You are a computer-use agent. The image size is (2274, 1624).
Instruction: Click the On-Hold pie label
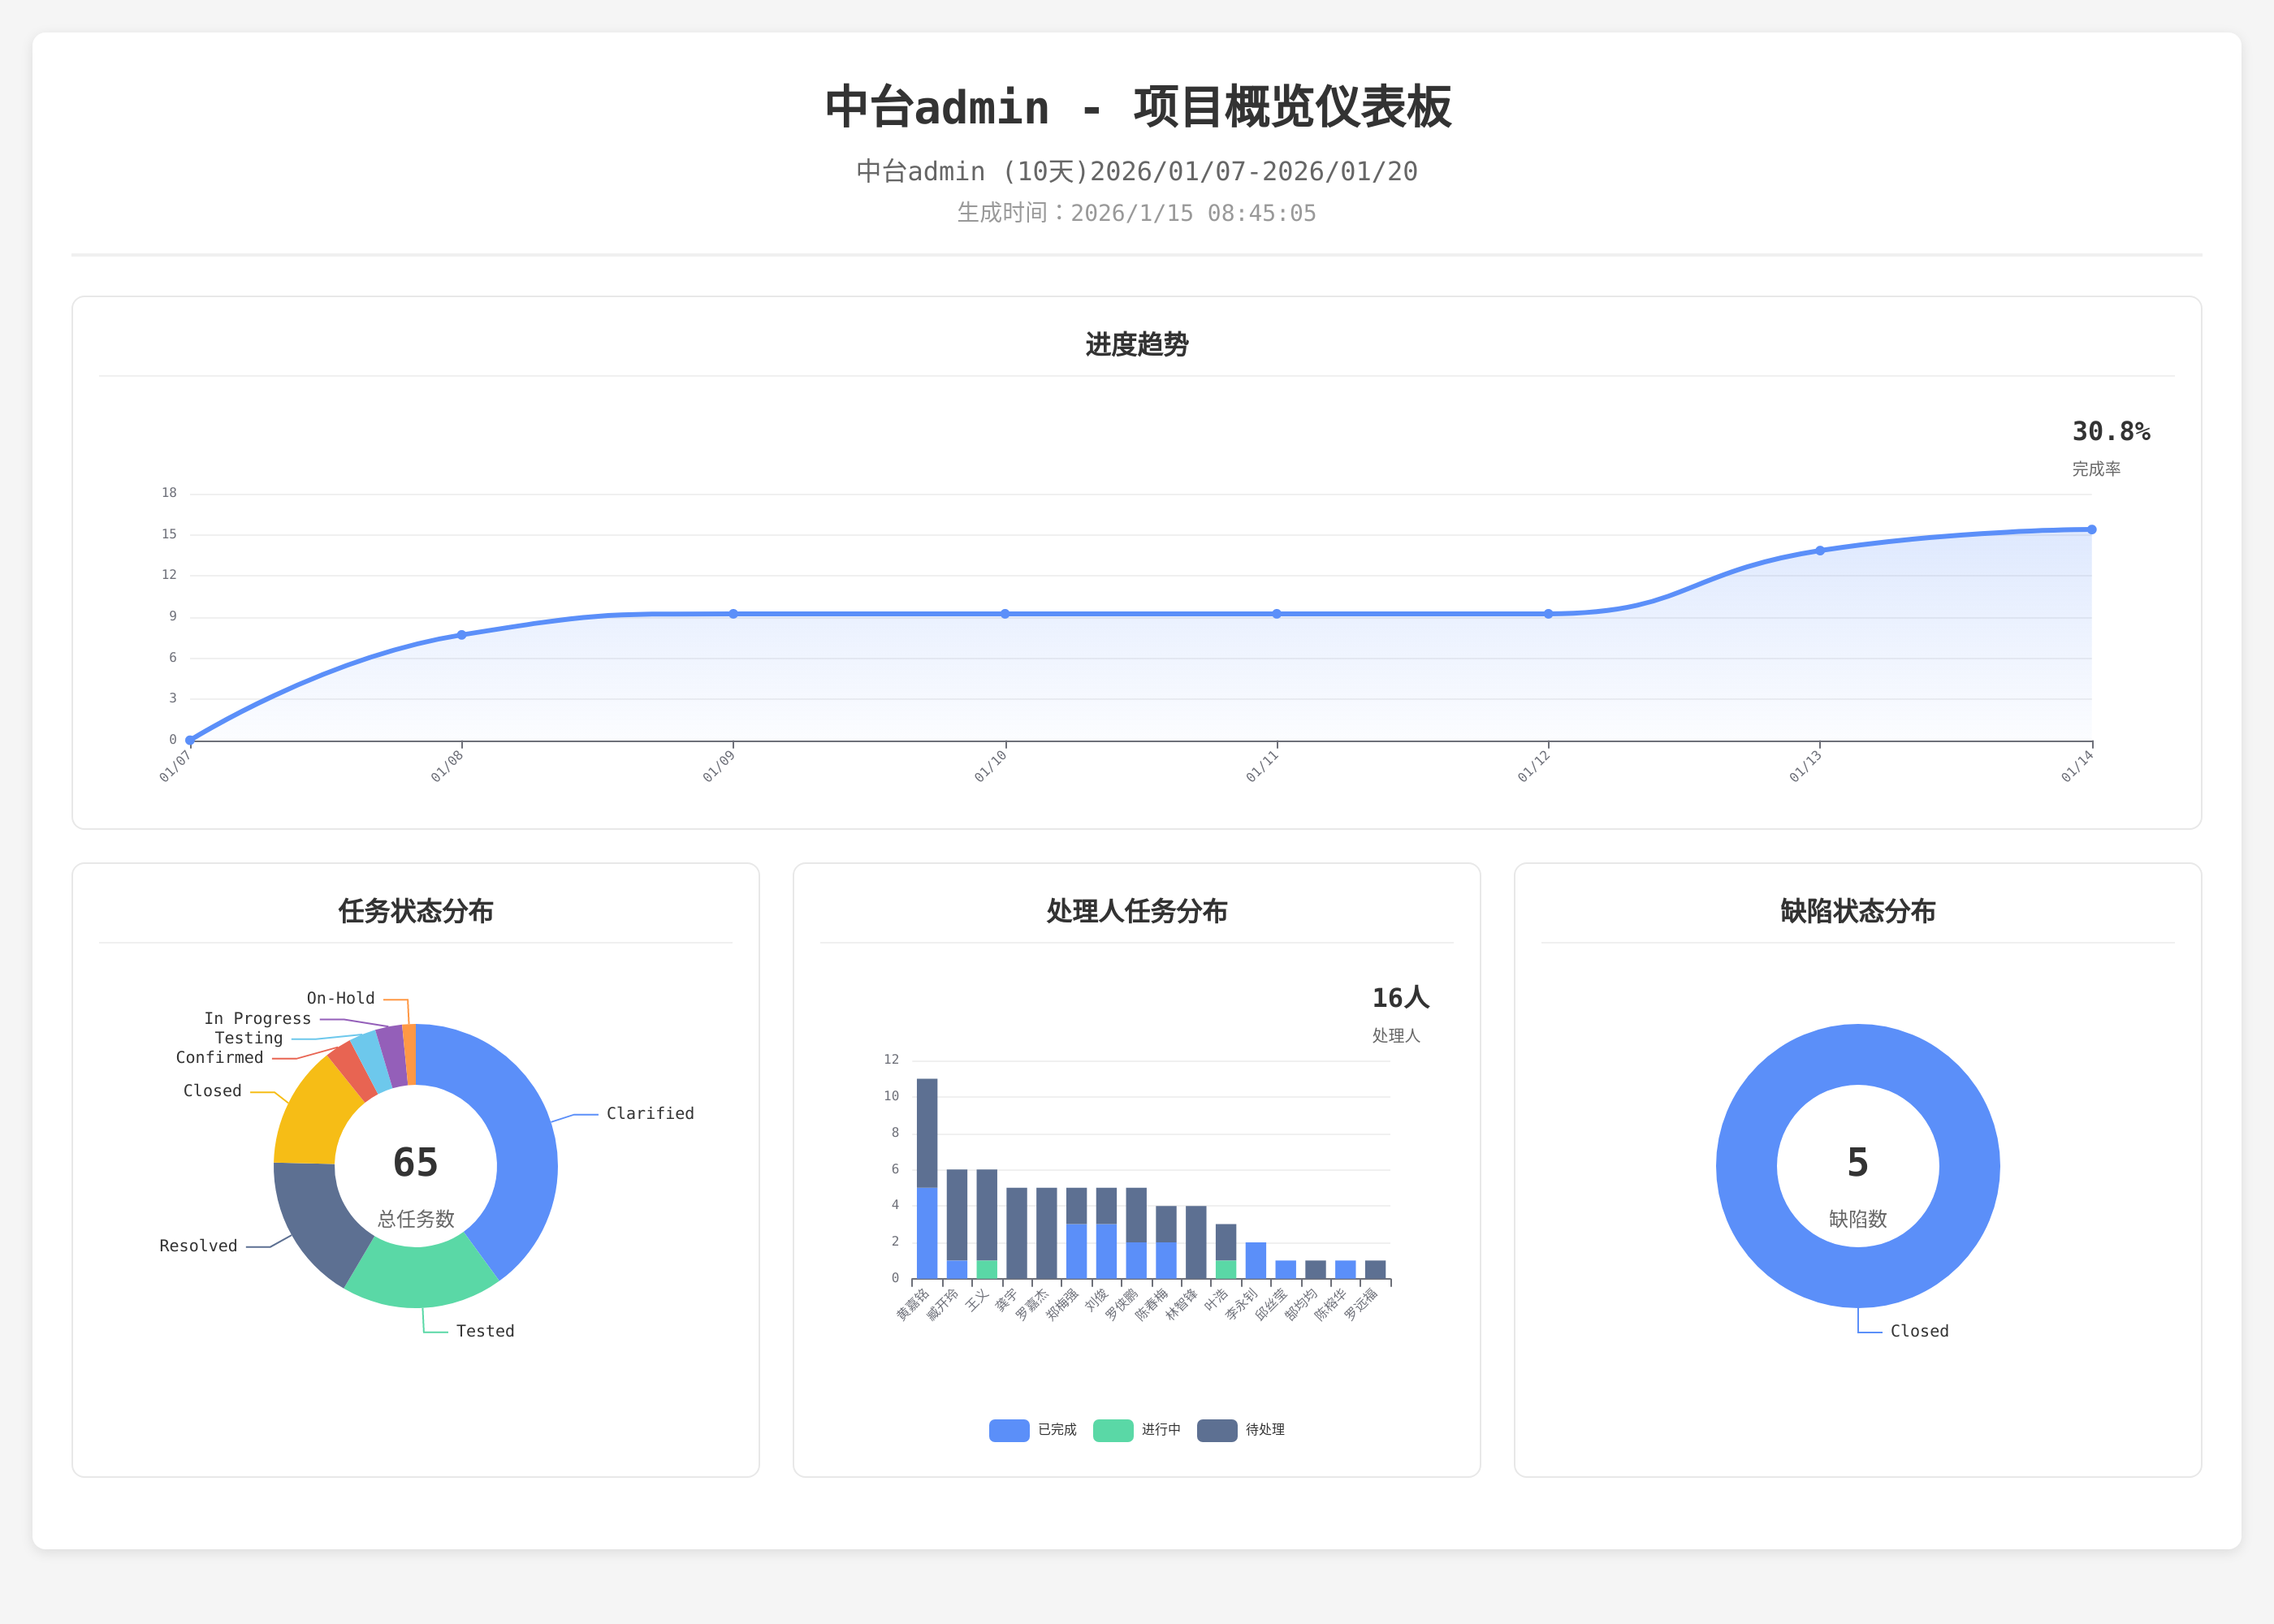coord(340,998)
